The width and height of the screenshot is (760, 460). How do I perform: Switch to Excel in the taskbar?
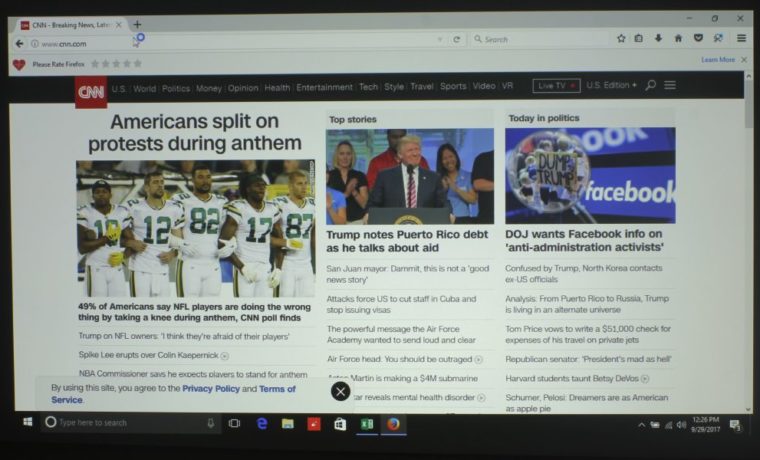(367, 425)
